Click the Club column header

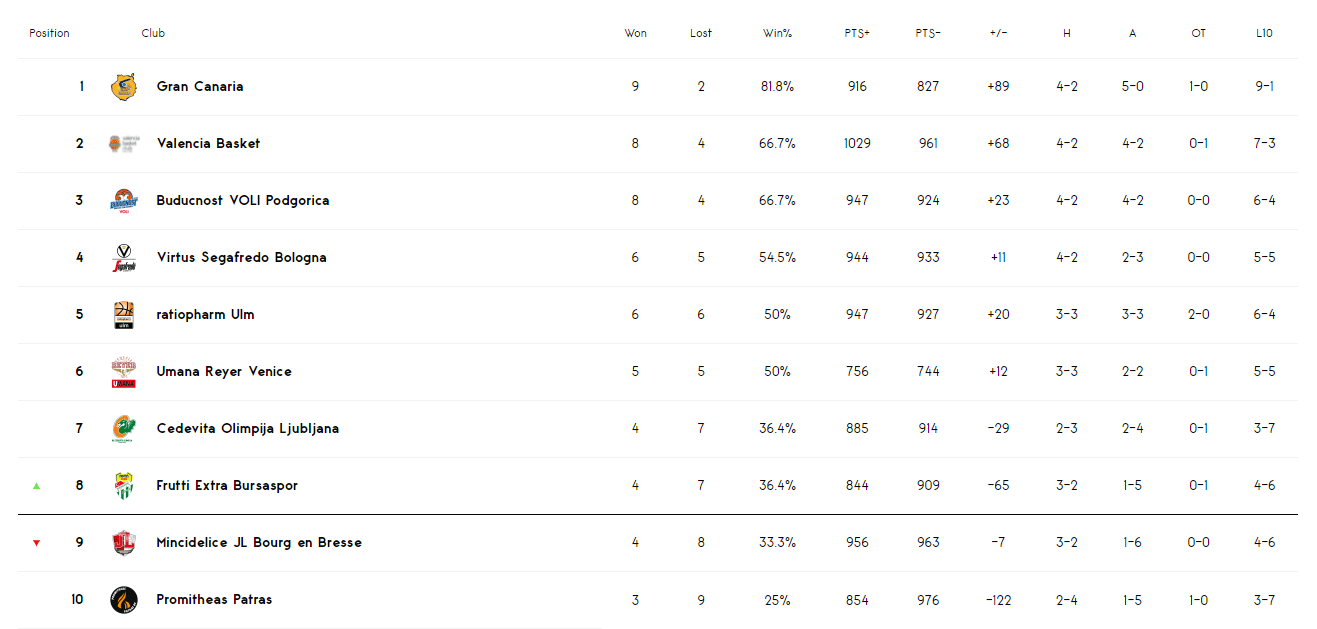(153, 33)
